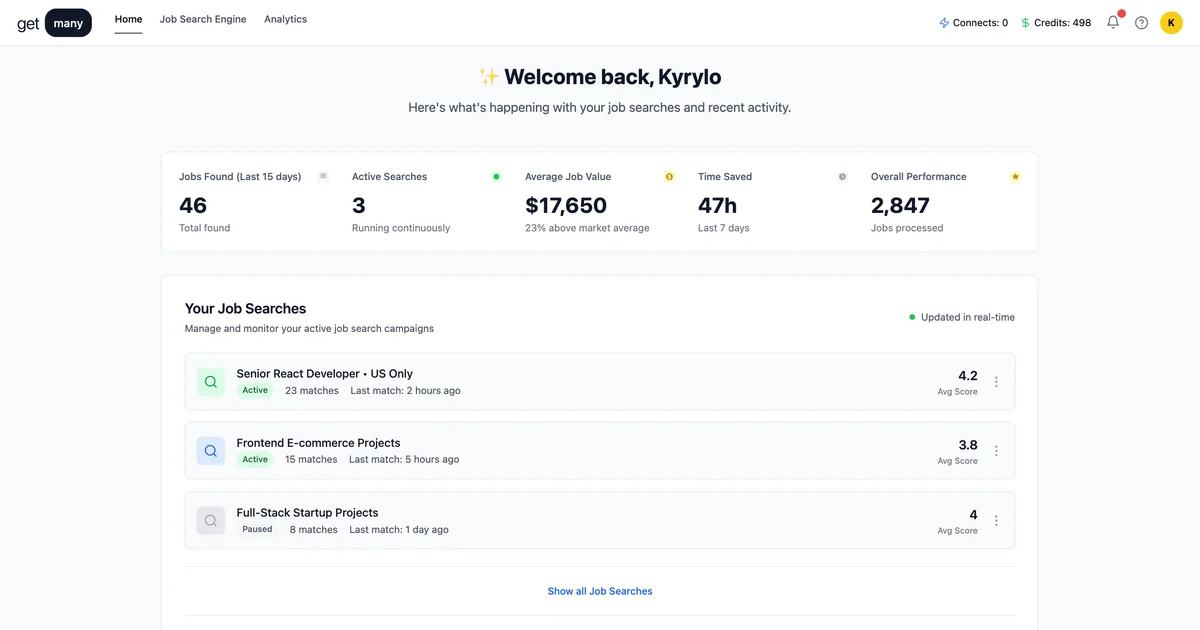This screenshot has height=630, width=1200.
Task: Open options menu for Frontend E-commerce Projects
Action: click(x=996, y=451)
